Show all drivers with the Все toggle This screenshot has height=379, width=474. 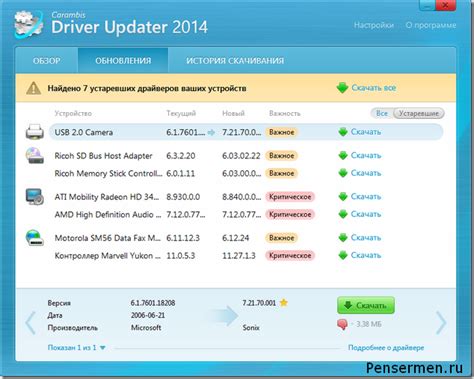click(382, 113)
